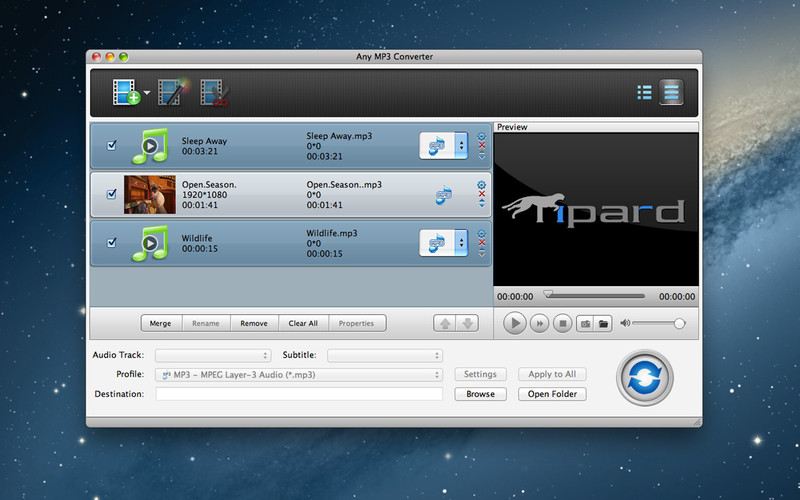Viewport: 800px width, 500px height.
Task: Mute audio with speaker icon
Action: coord(624,323)
